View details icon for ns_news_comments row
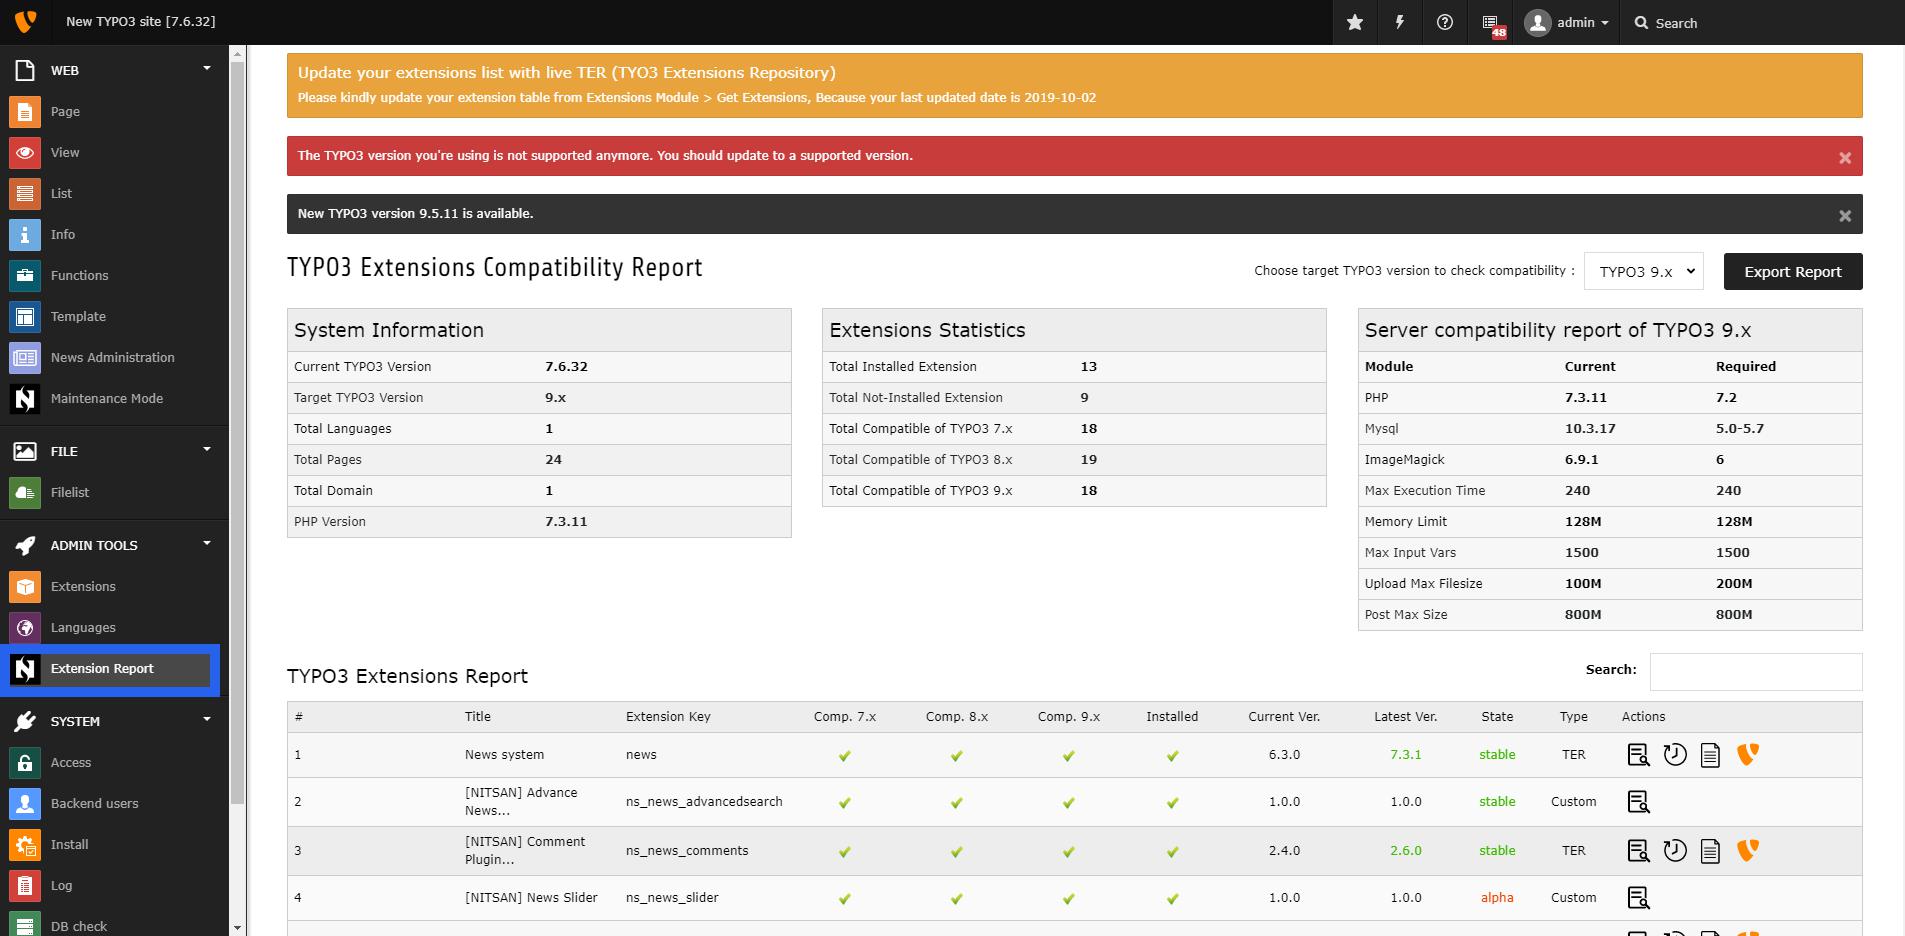 coord(1638,851)
